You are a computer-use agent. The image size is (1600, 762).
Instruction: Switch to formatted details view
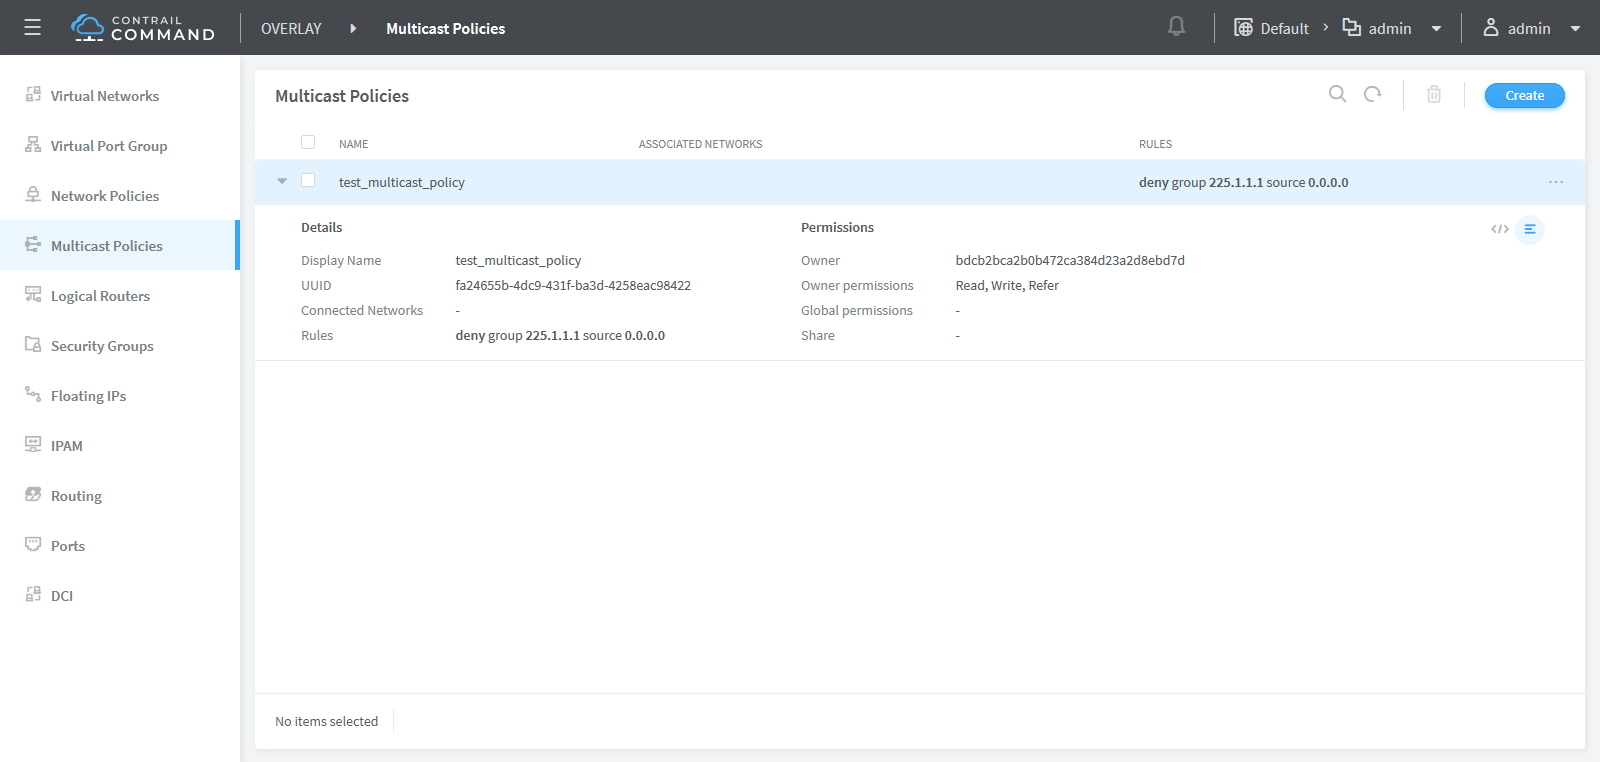(x=1530, y=230)
